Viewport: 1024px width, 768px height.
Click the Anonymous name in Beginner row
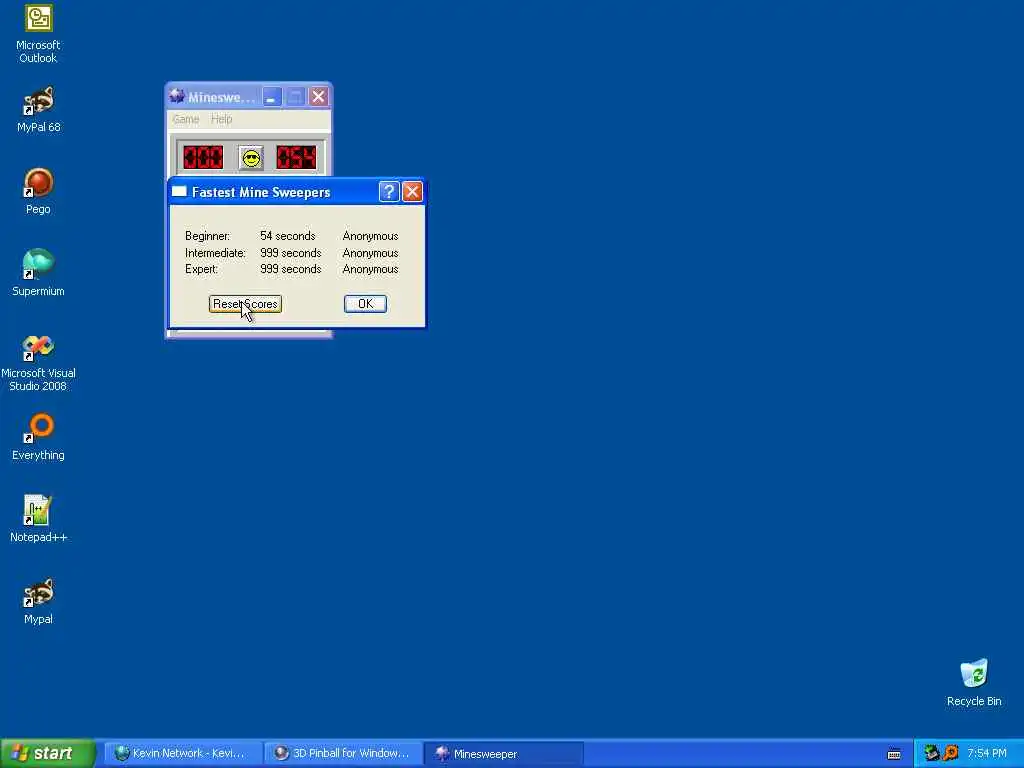click(370, 236)
